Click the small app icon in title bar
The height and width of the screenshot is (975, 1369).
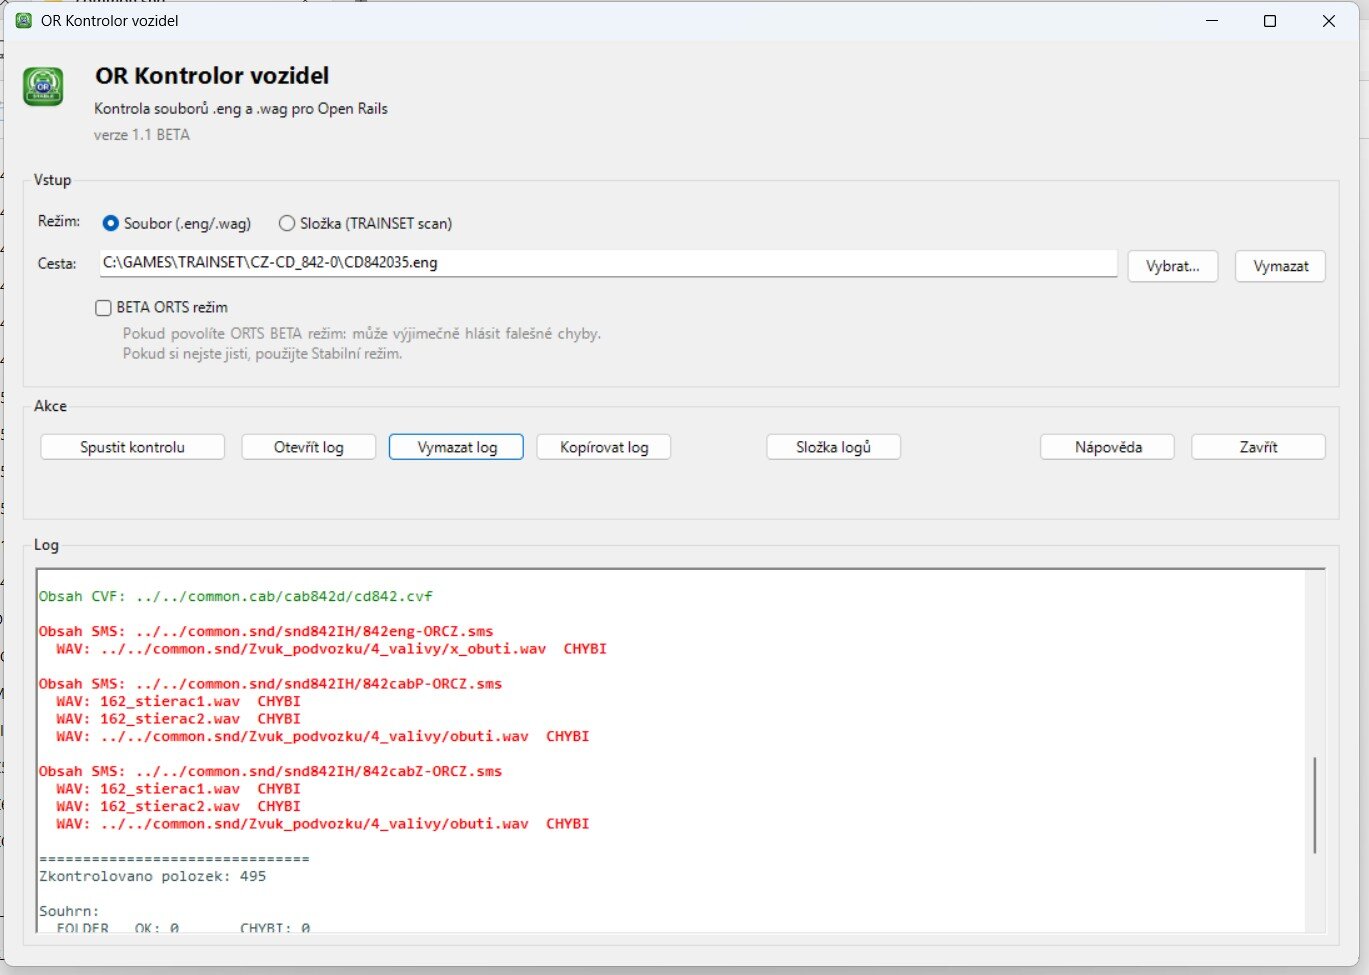[x=24, y=21]
